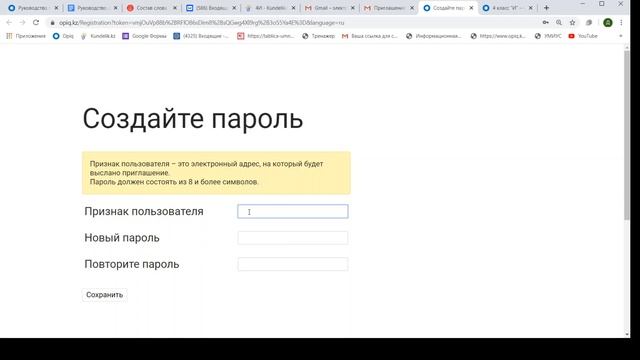Reload the page with the refresh icon
This screenshot has width=640, height=360.
(x=36, y=23)
